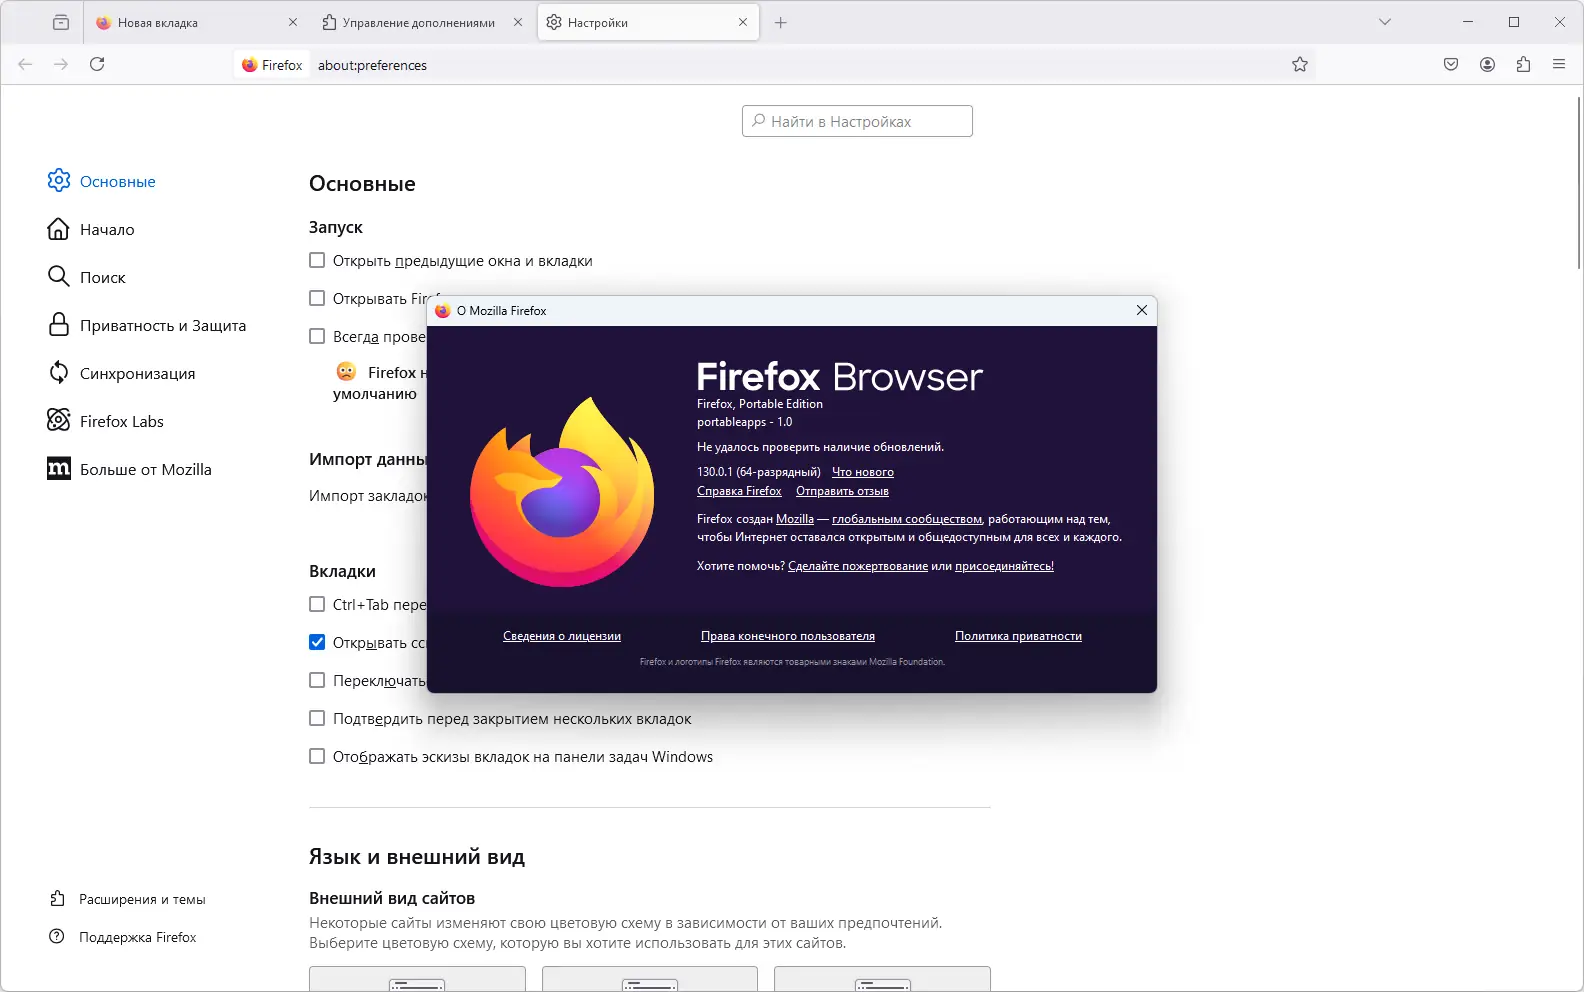Close the О Mozilla Firefox dialog
This screenshot has width=1584, height=992.
[x=1141, y=310]
